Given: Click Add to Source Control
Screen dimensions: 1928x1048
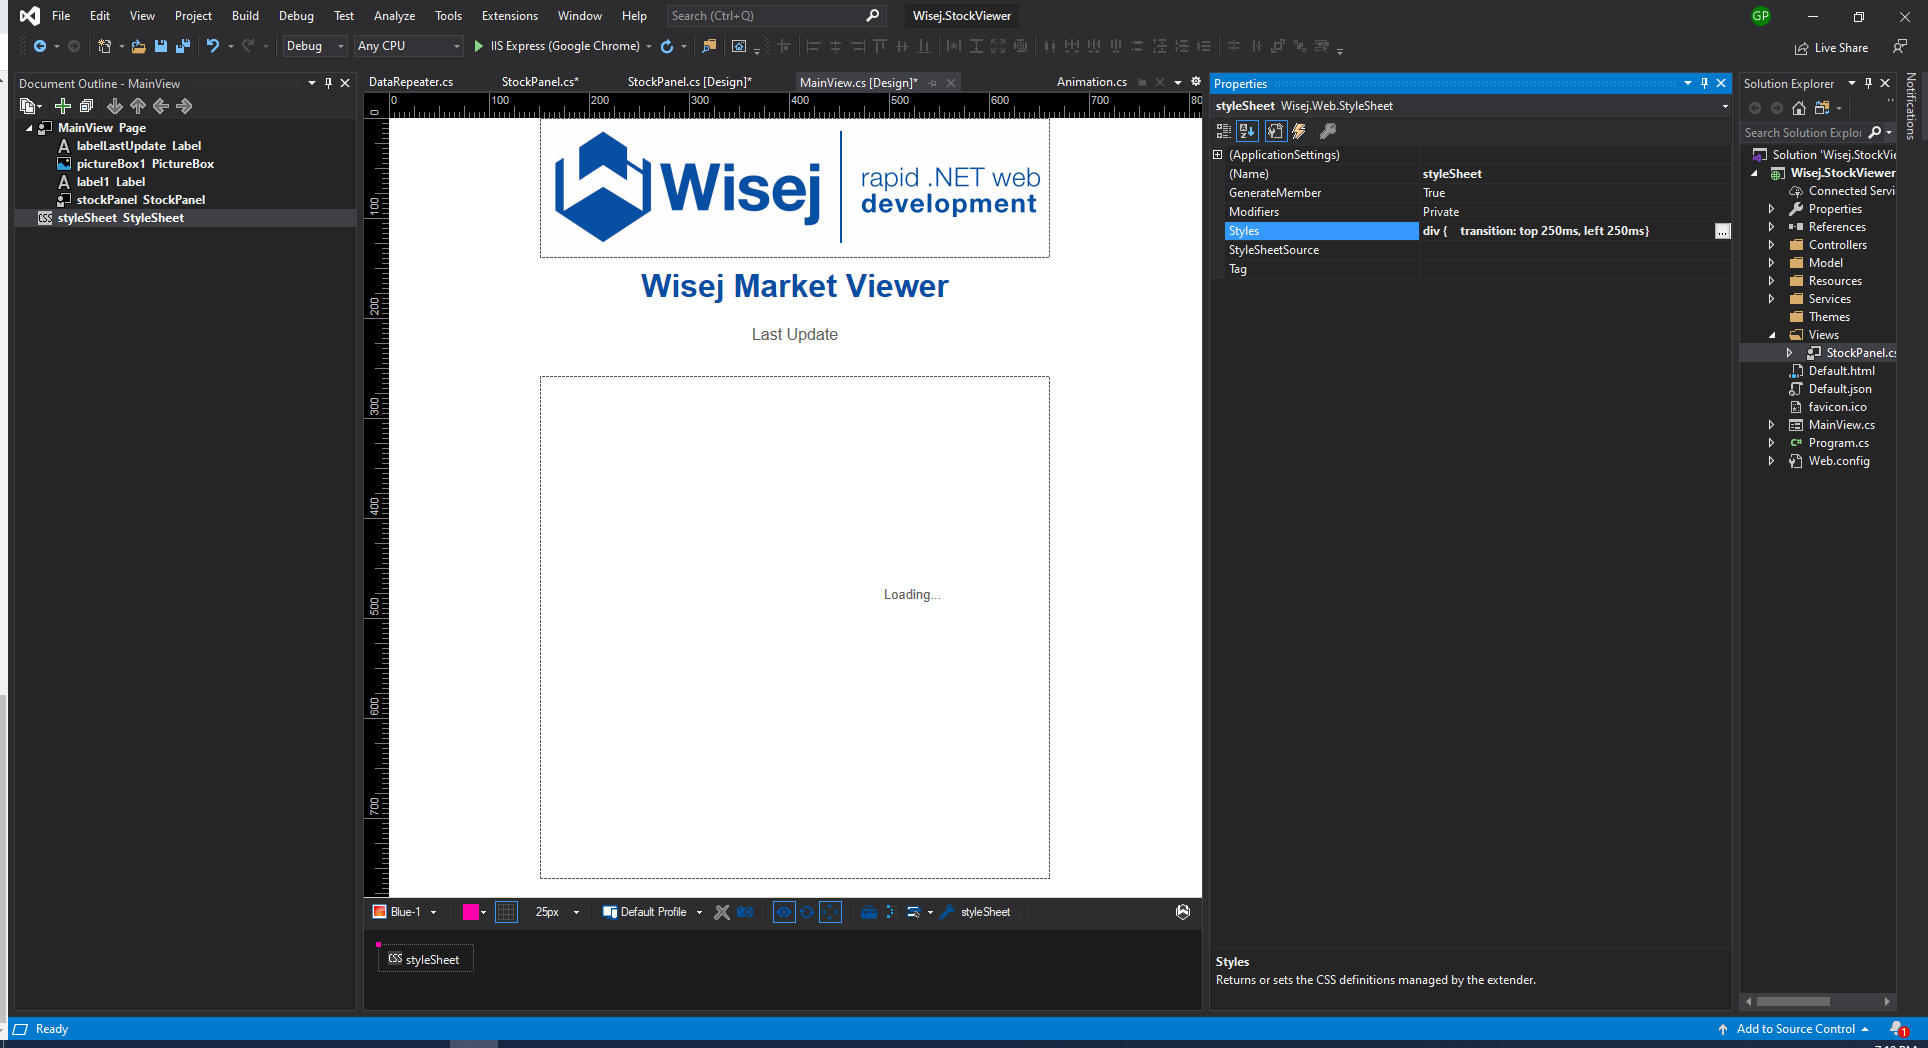Looking at the screenshot, I should pyautogui.click(x=1795, y=1029).
